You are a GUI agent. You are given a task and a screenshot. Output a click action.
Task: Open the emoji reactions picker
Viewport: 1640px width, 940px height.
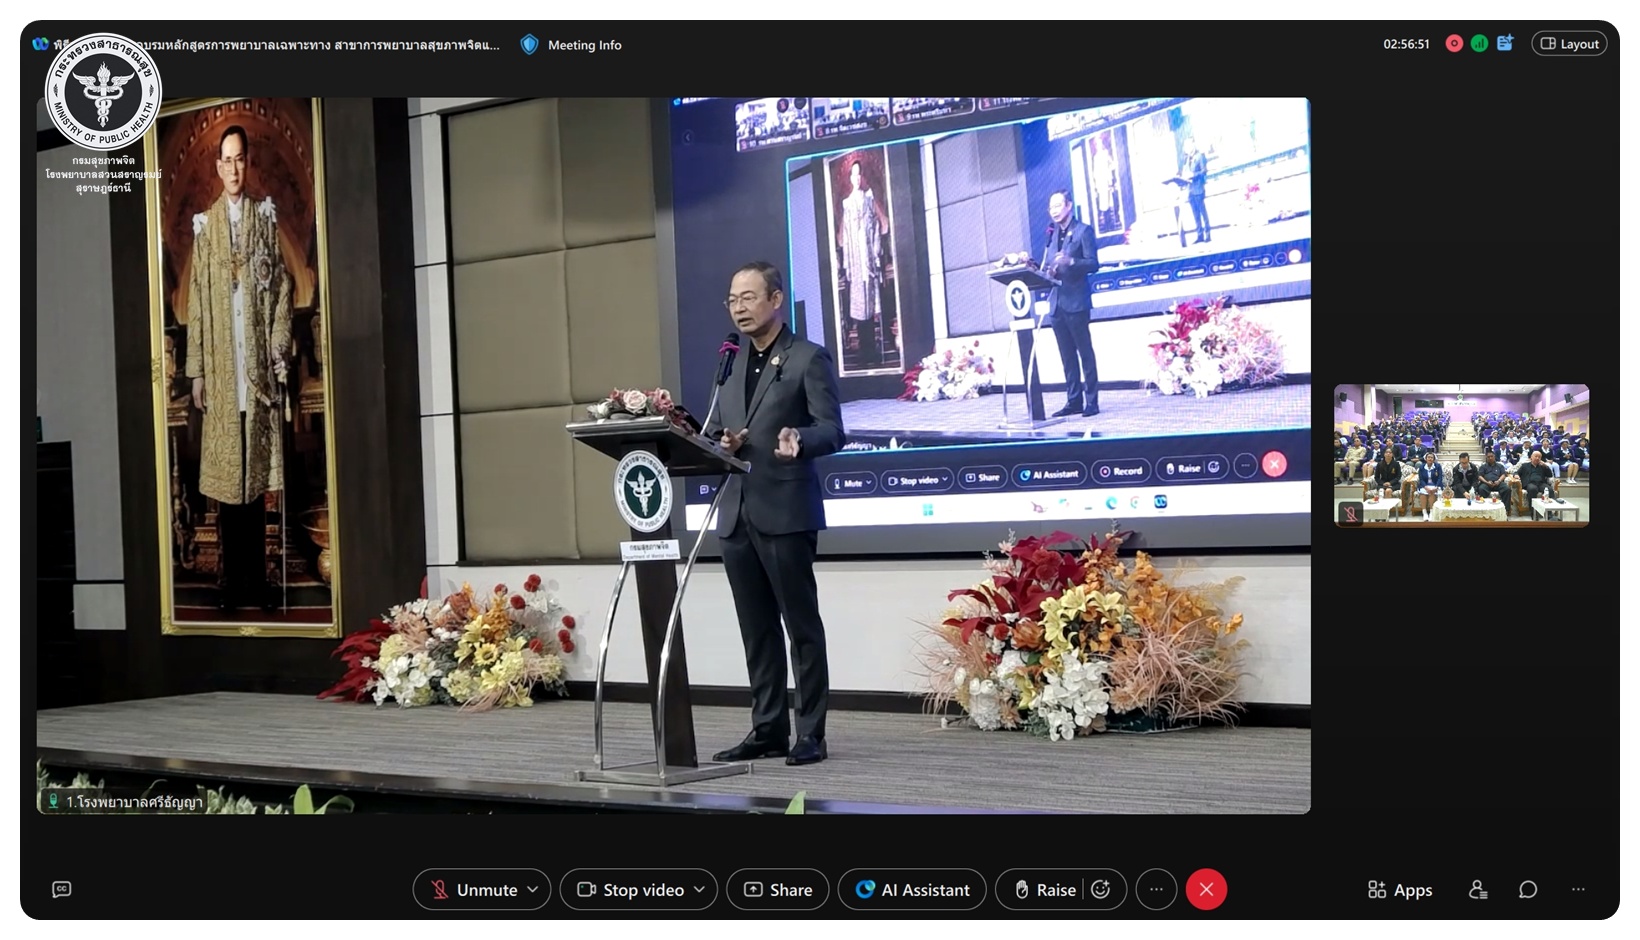coord(1101,889)
